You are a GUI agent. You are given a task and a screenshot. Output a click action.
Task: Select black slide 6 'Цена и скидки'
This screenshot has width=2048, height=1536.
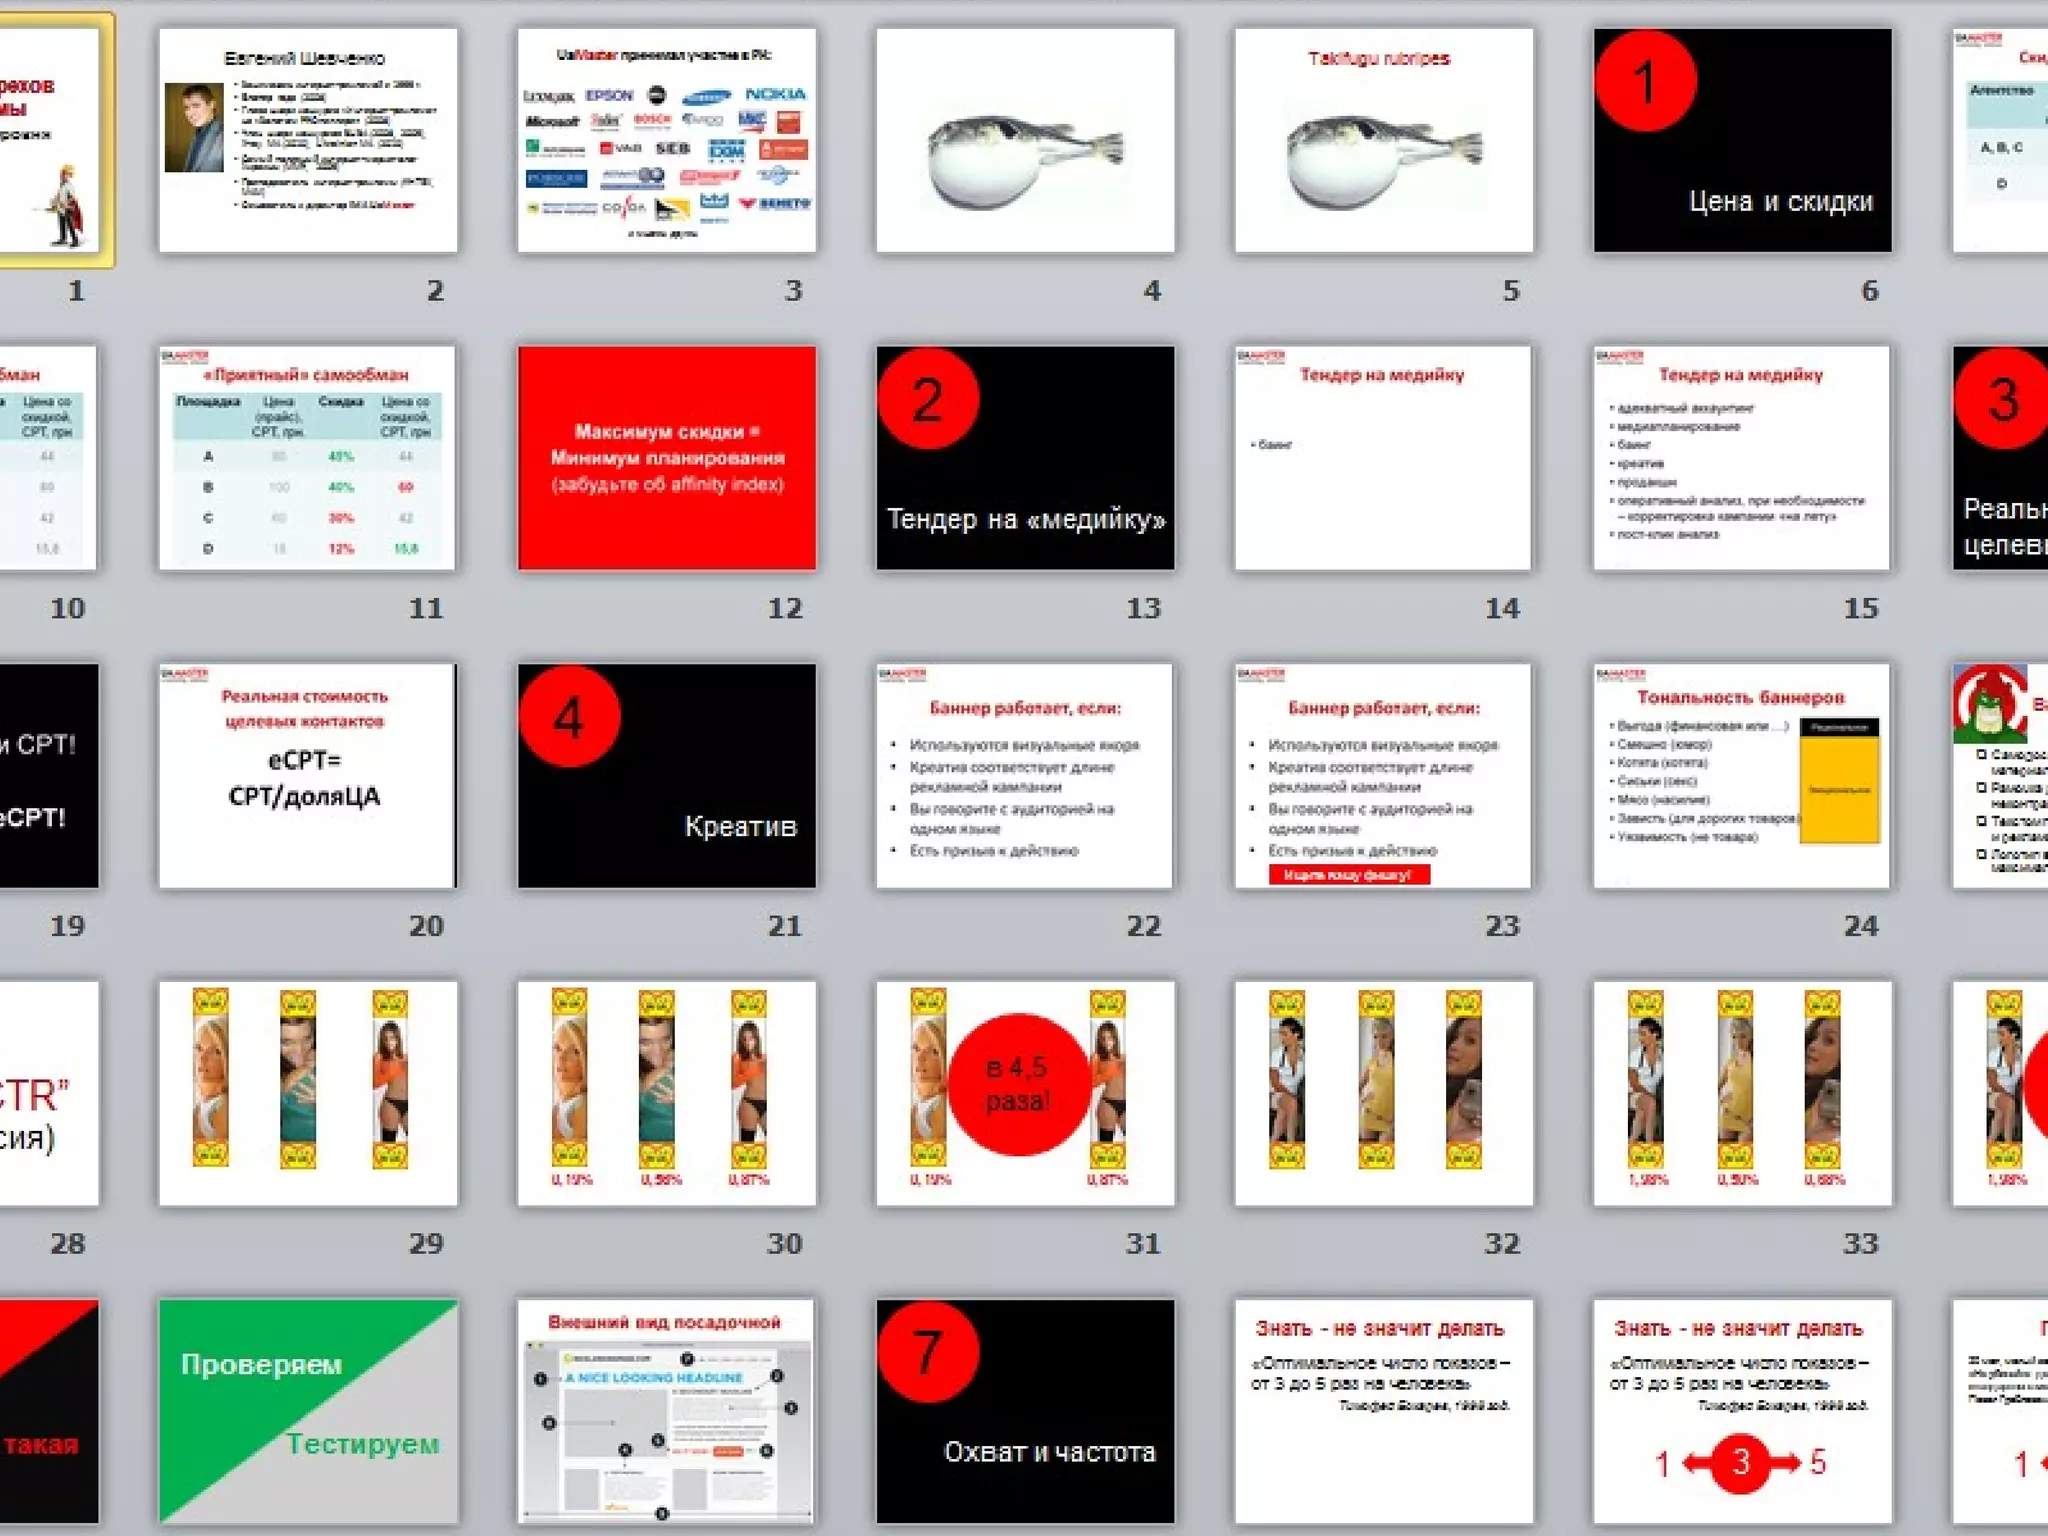[1742, 140]
